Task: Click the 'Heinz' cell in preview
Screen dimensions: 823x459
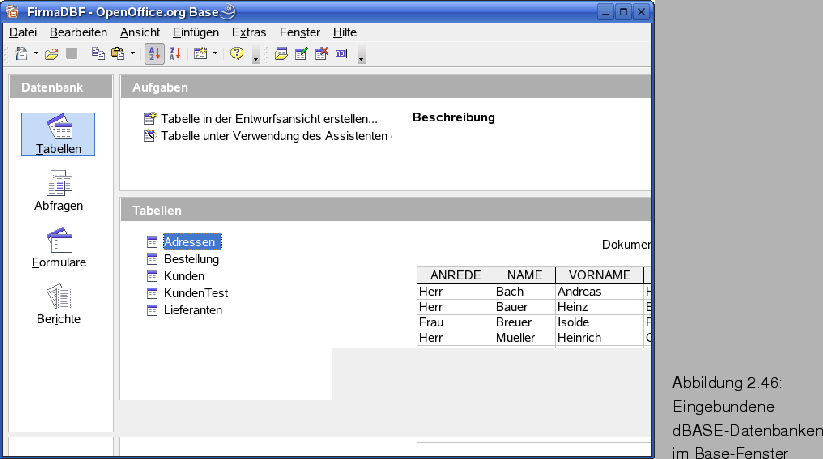Action: point(573,307)
